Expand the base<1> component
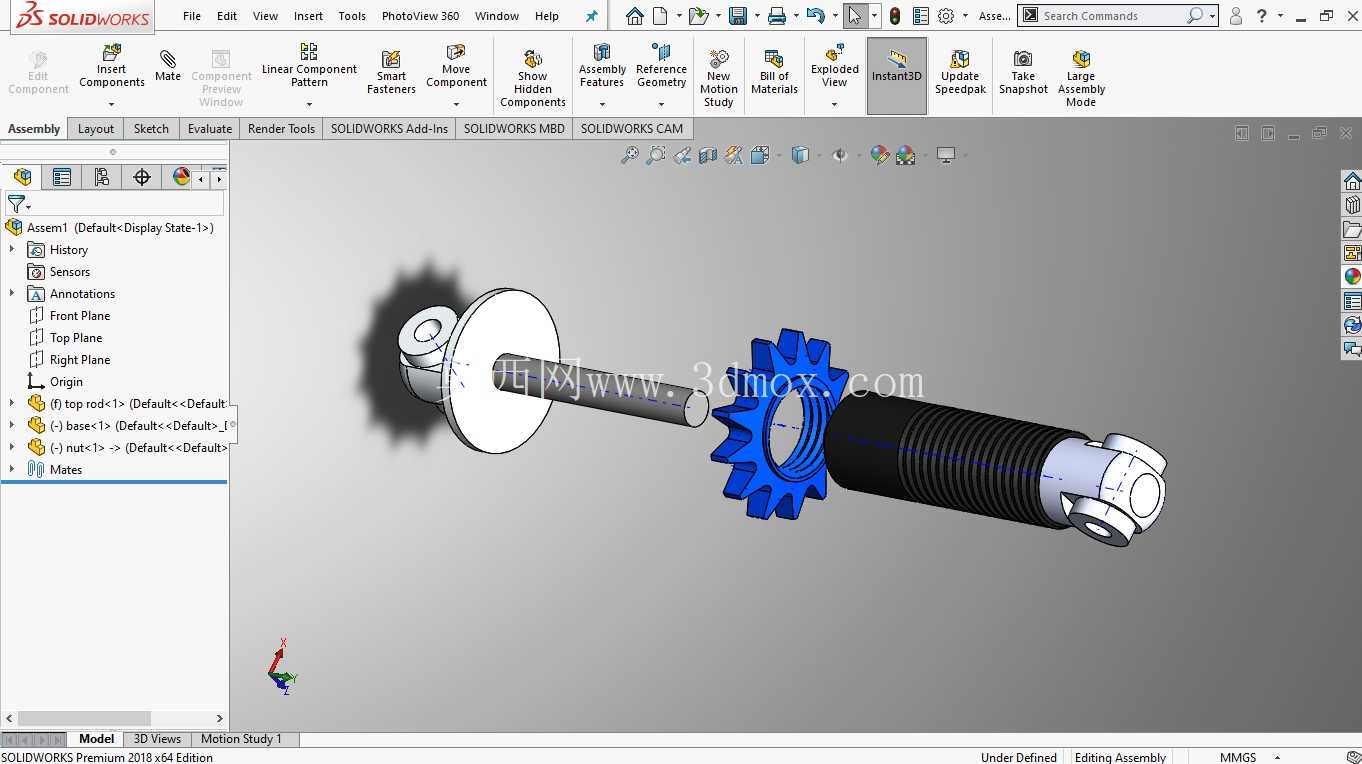The height and width of the screenshot is (764, 1362). tap(12, 426)
